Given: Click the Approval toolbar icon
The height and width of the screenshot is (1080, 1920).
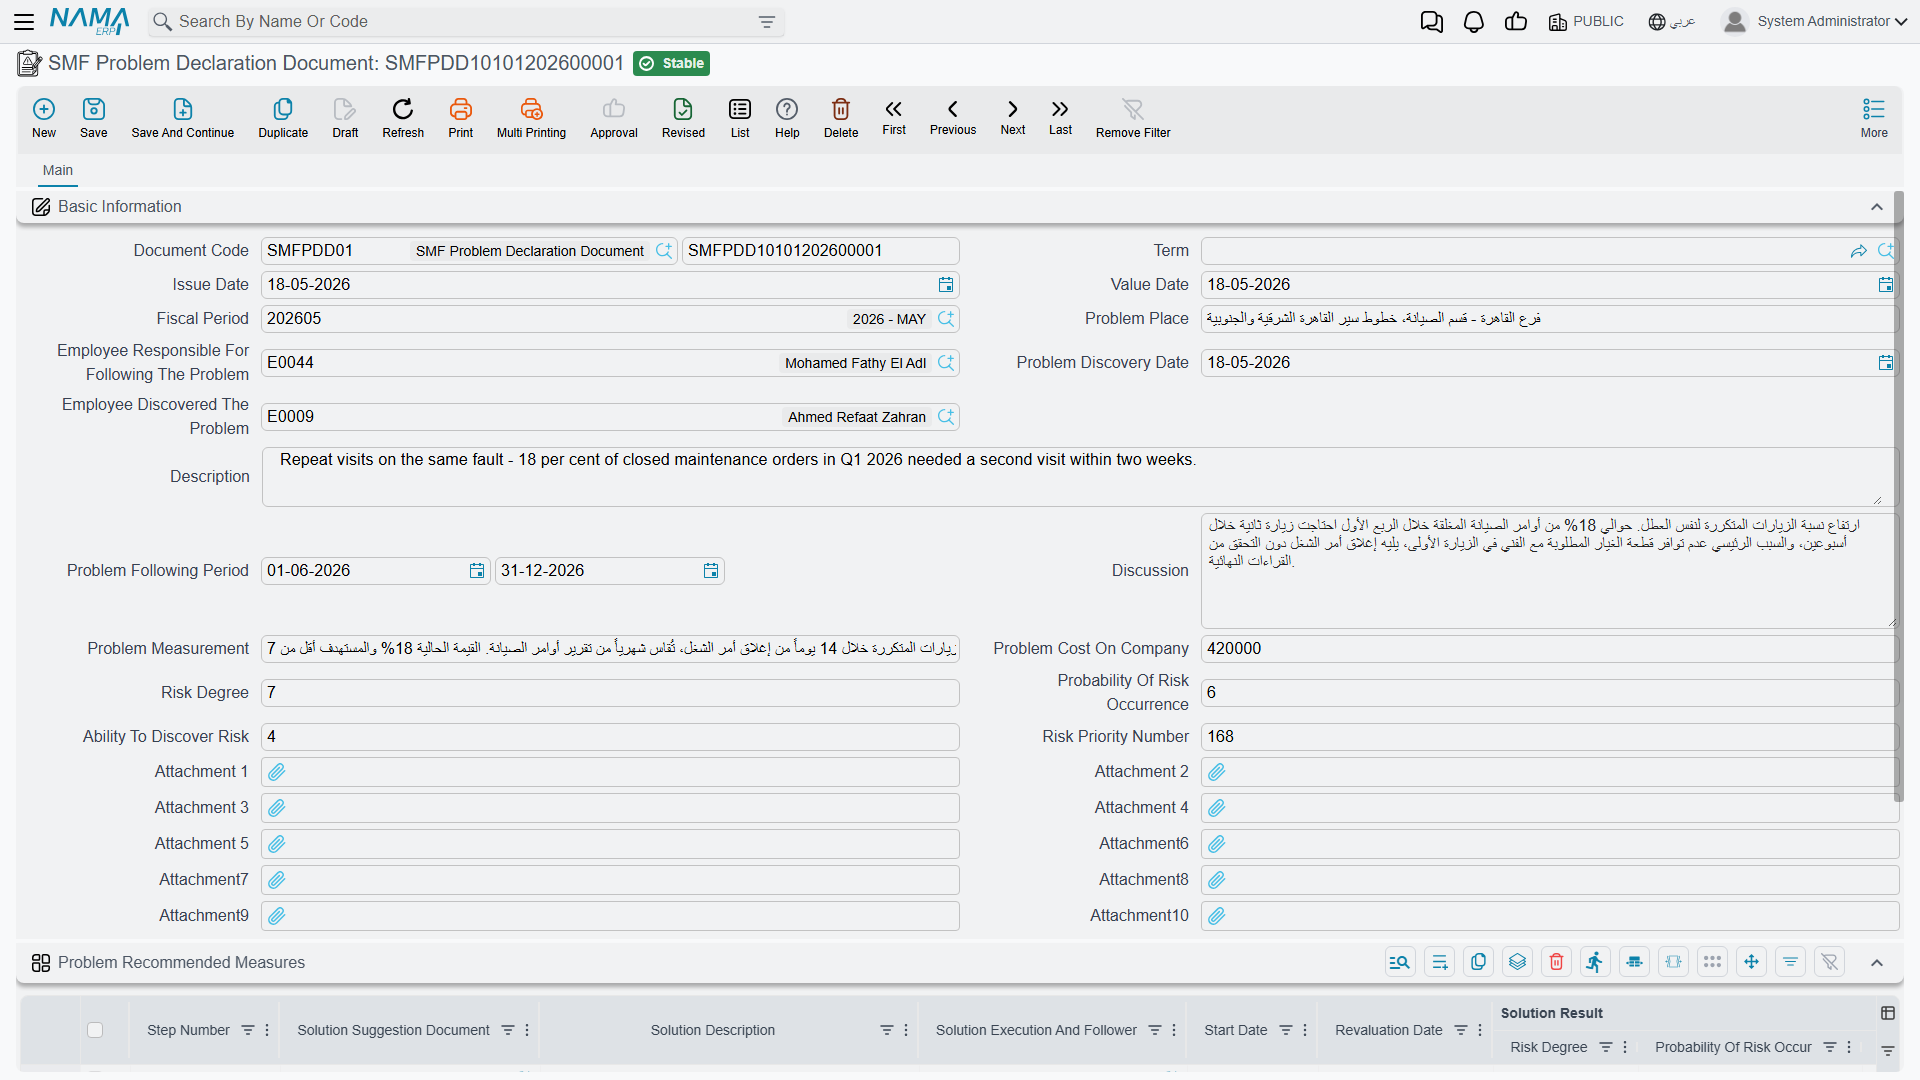Looking at the screenshot, I should pyautogui.click(x=614, y=118).
